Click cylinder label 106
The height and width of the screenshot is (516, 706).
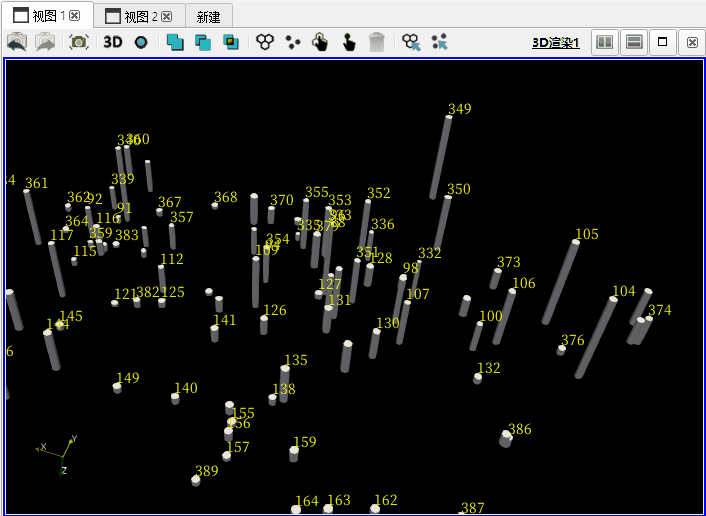click(x=524, y=283)
